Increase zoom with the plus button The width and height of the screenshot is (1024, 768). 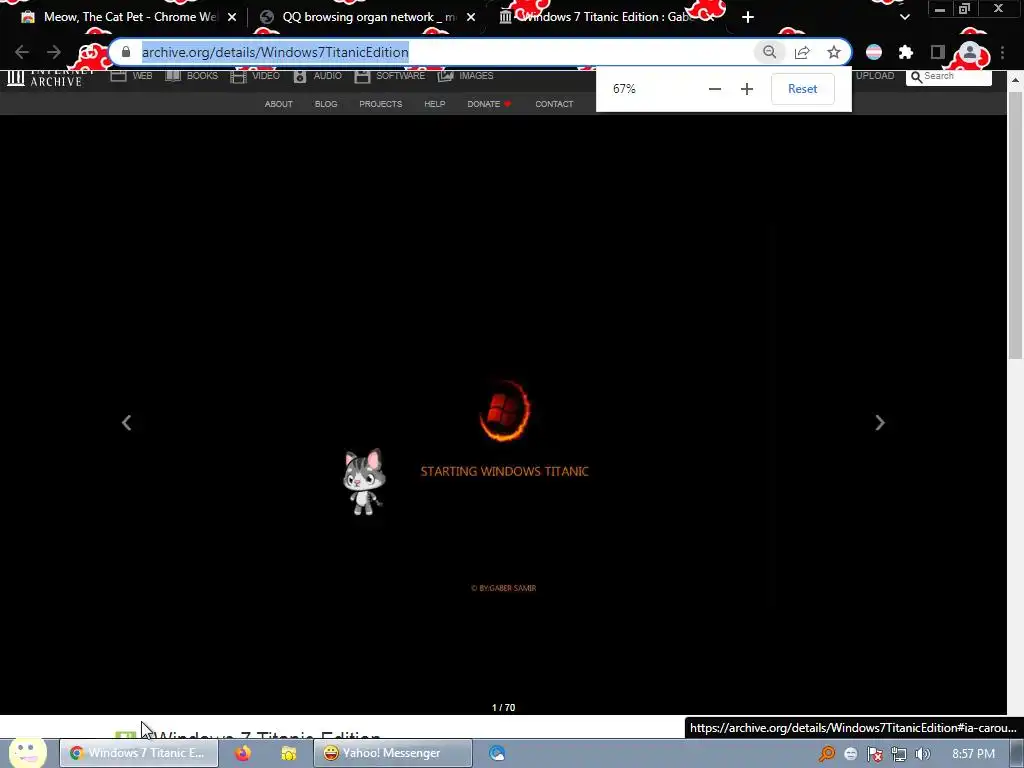(x=747, y=89)
